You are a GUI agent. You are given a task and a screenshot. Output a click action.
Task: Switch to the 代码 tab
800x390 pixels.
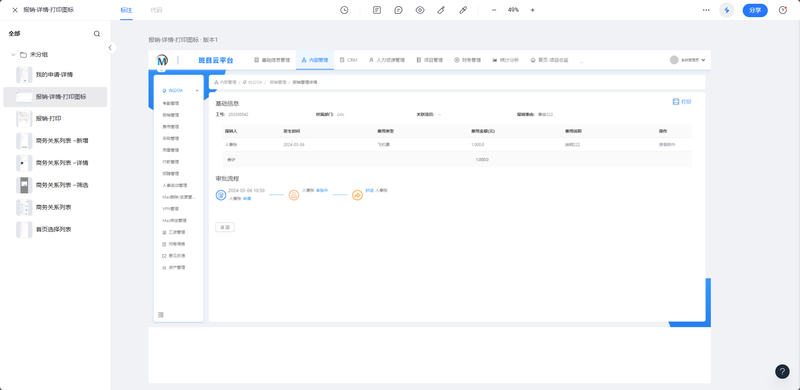[x=157, y=10]
